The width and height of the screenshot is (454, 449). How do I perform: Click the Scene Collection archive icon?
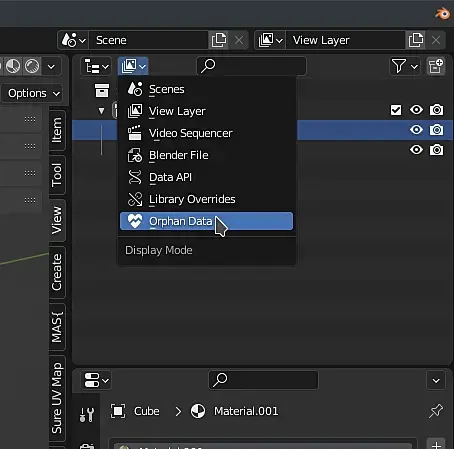tap(102, 90)
